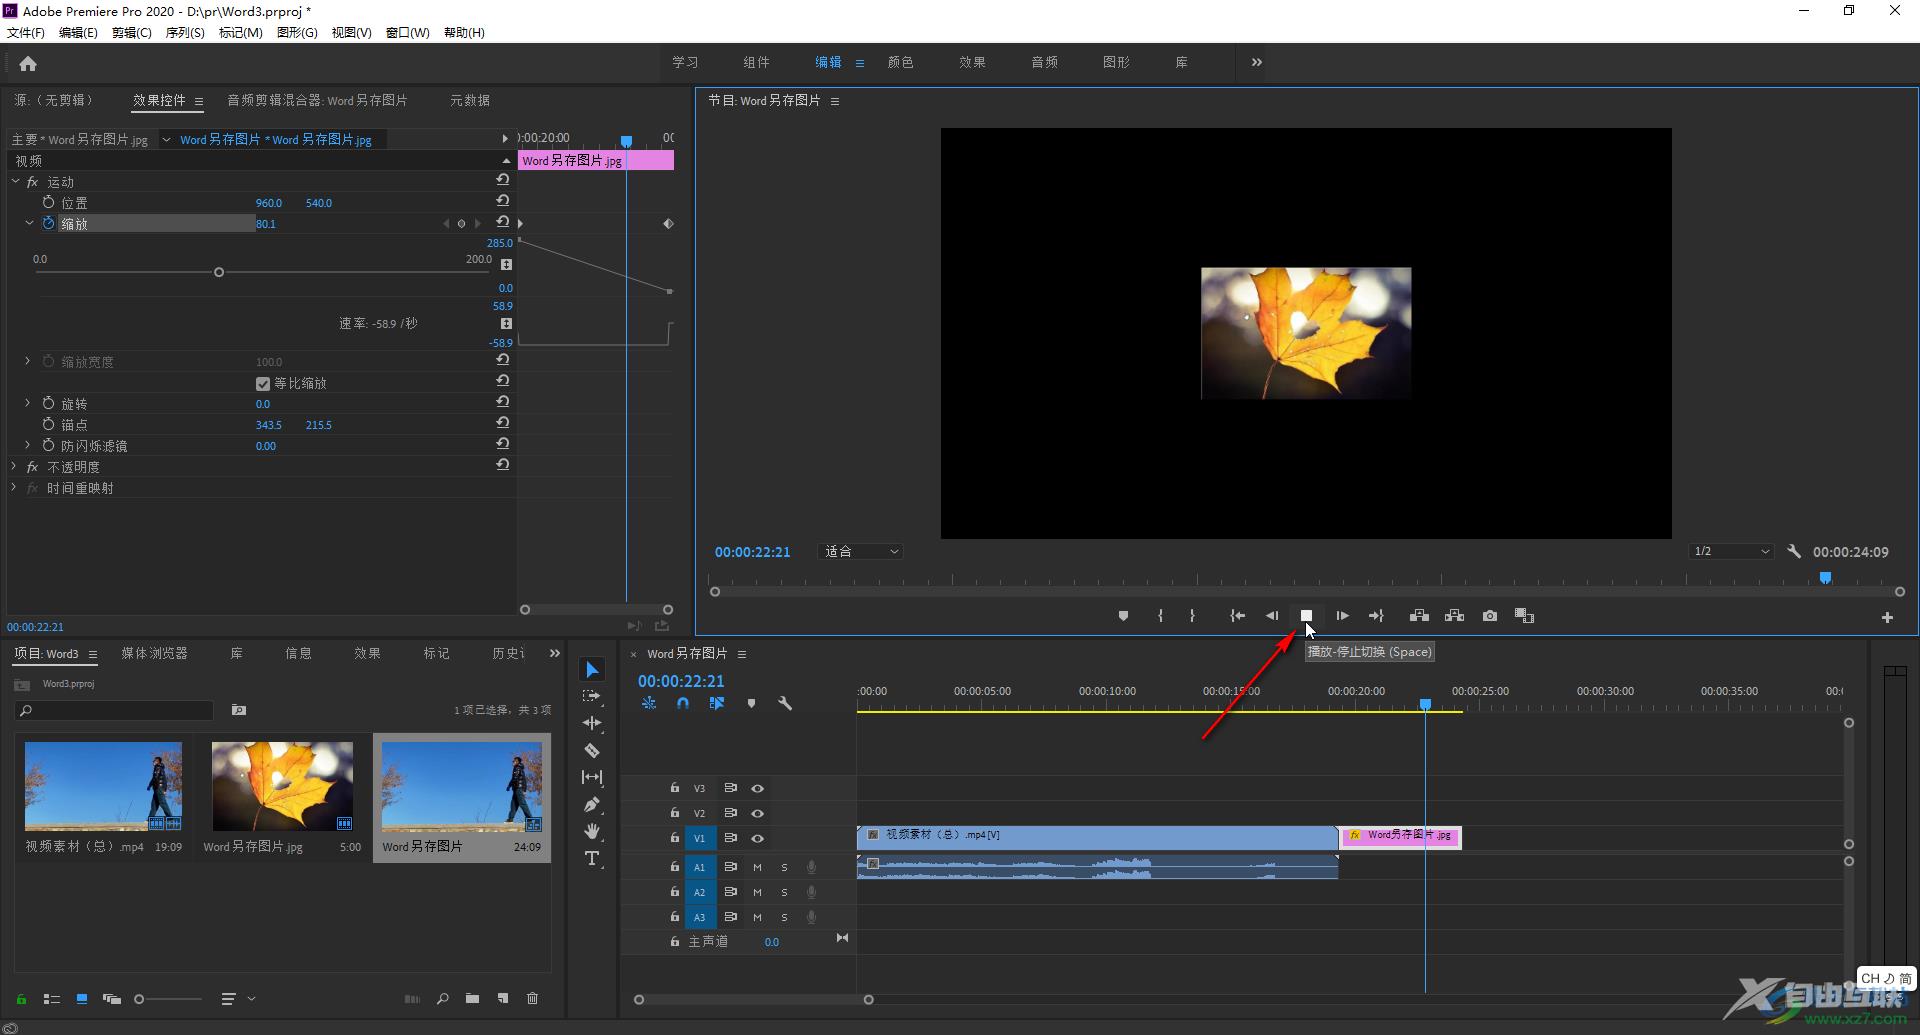Click the Lift button
Image resolution: width=1920 pixels, height=1035 pixels.
pyautogui.click(x=1419, y=616)
